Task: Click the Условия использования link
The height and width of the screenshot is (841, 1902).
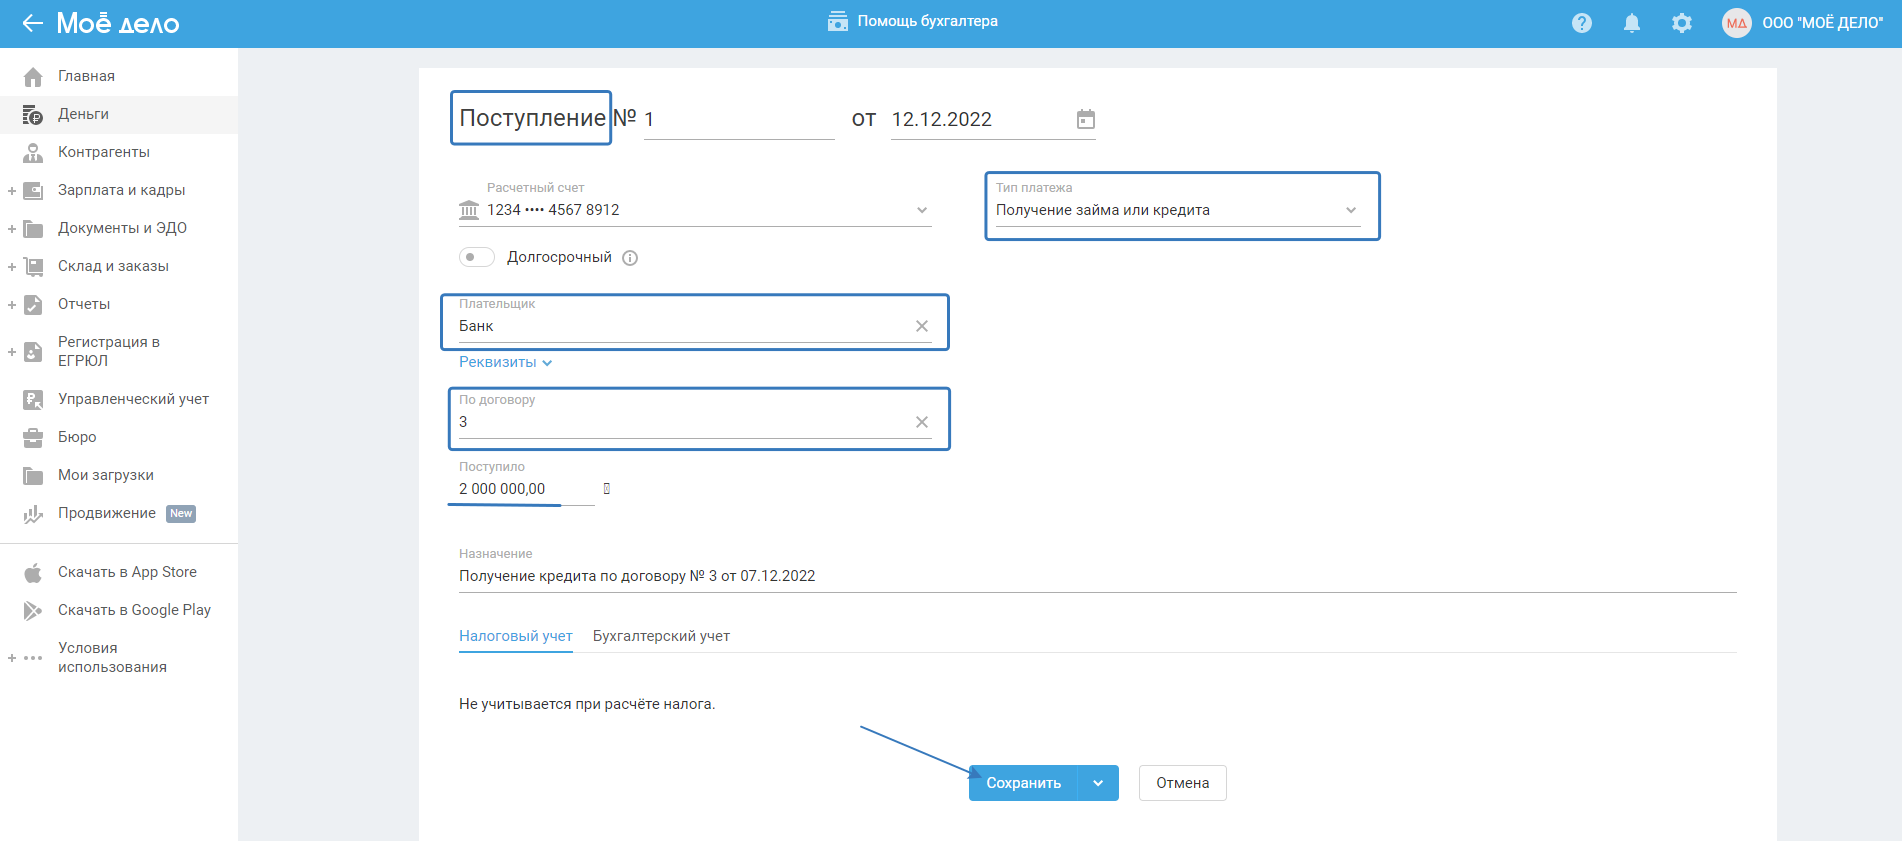Action: 112,657
